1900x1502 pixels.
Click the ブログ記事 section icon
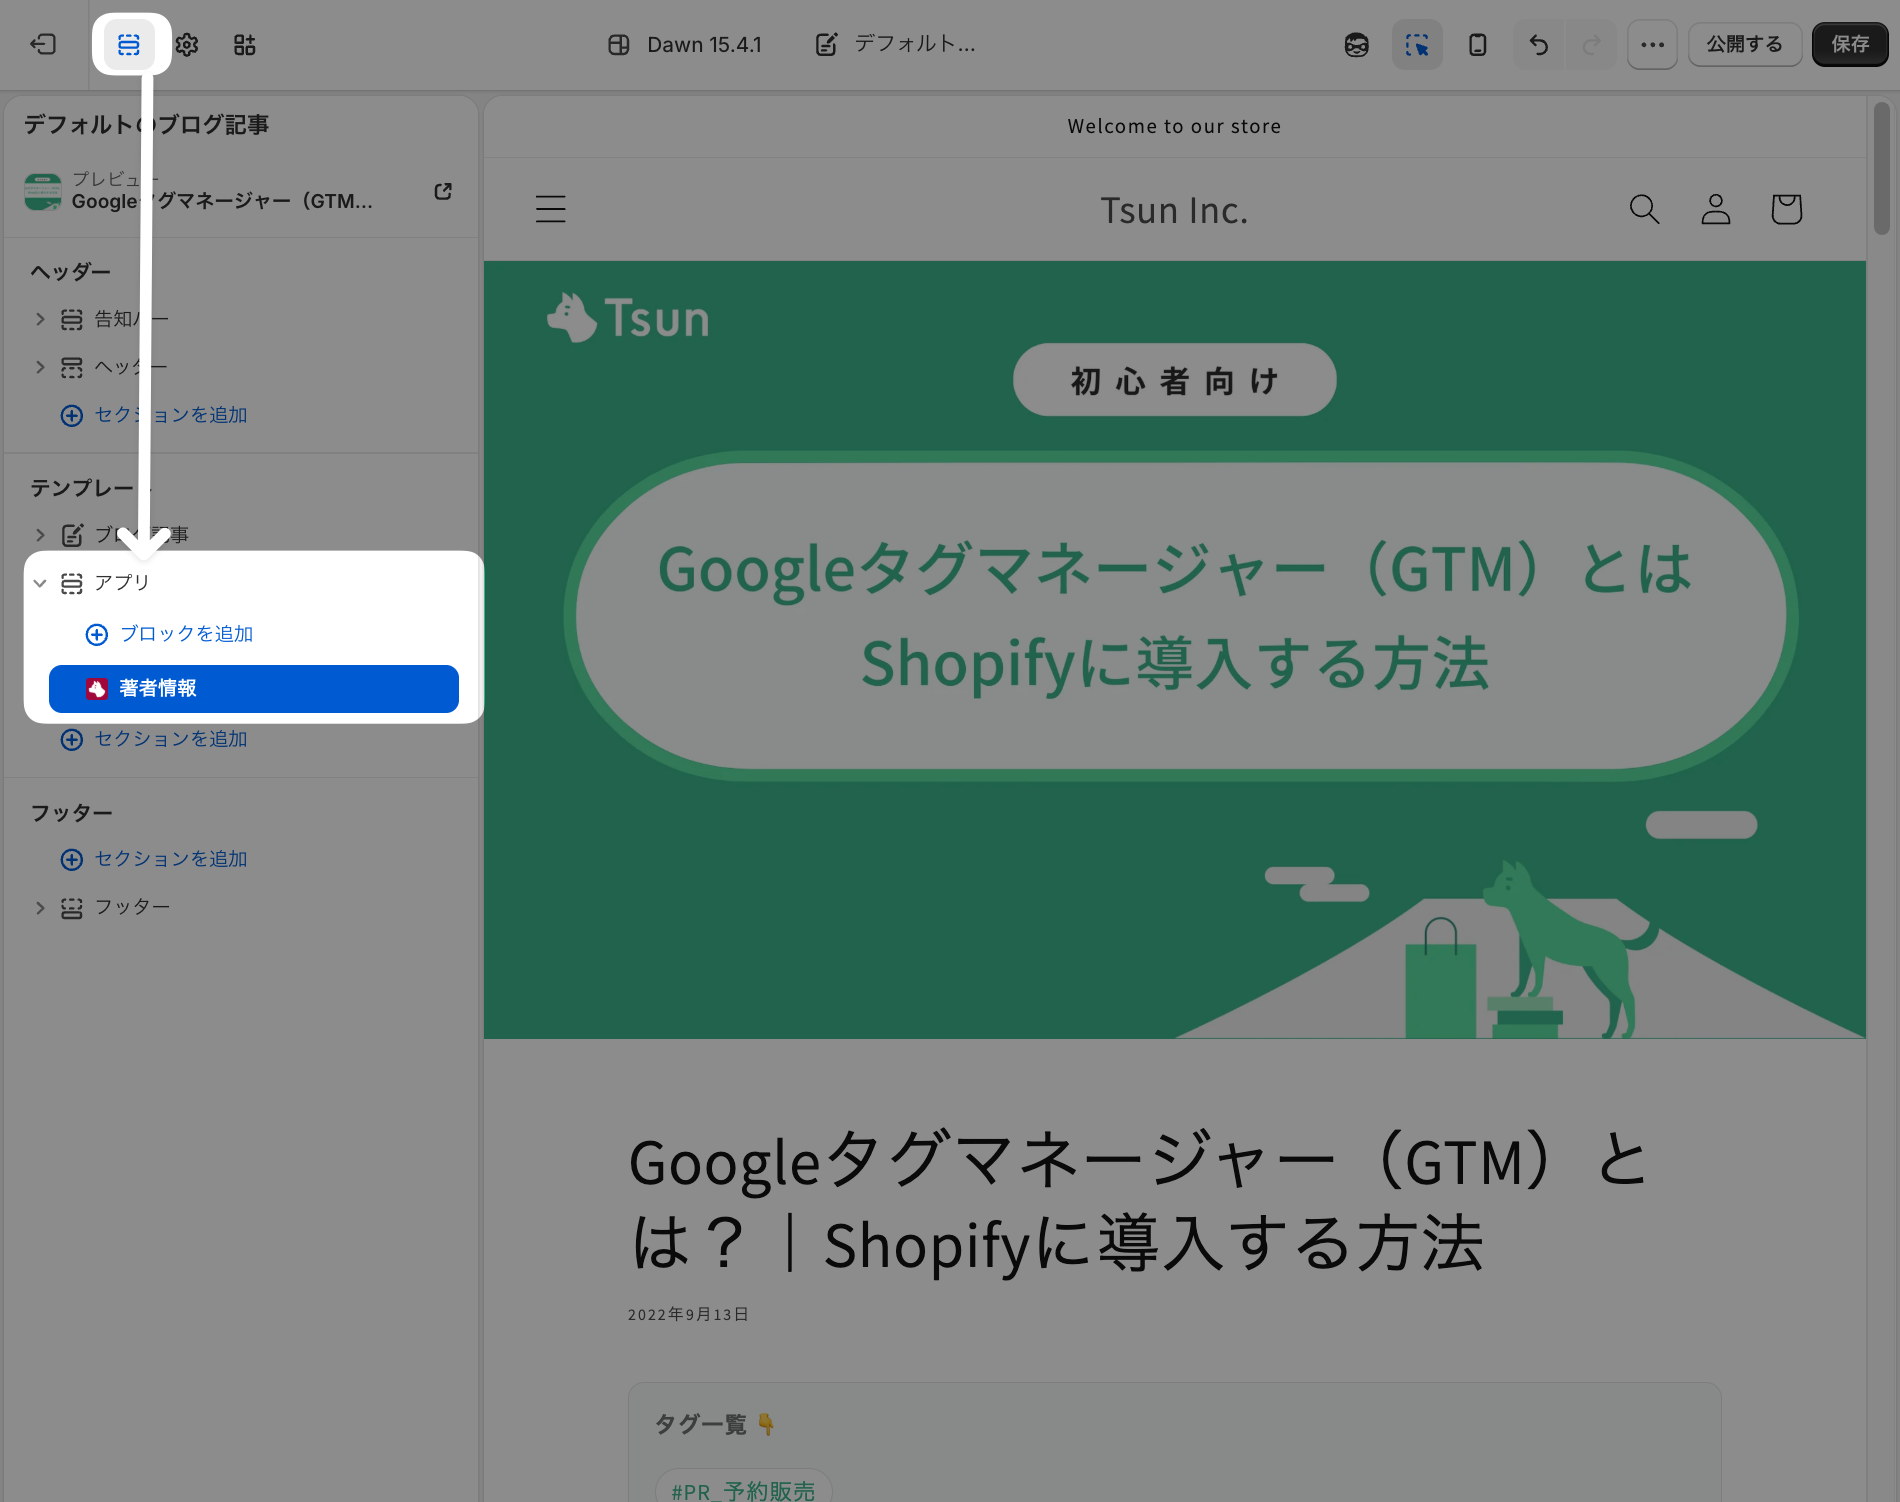72,535
